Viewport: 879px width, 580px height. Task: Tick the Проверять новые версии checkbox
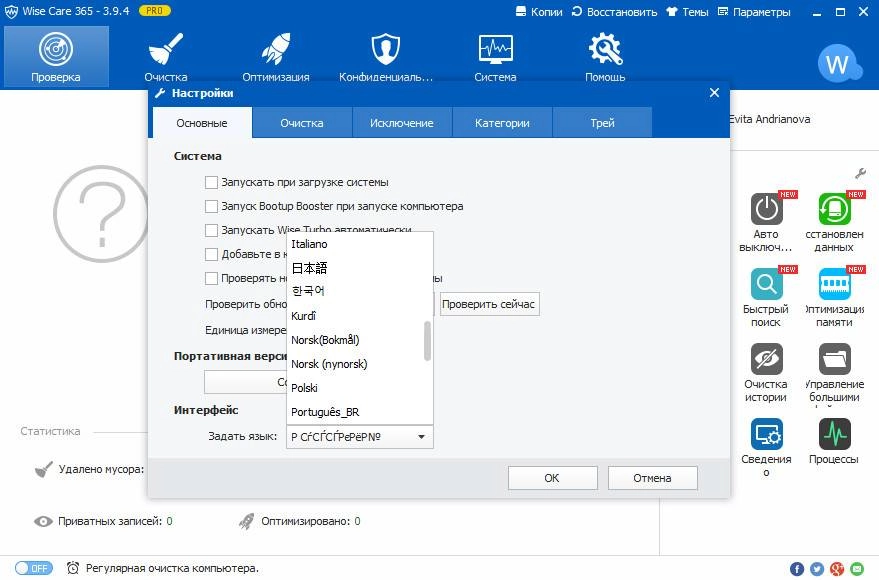(x=211, y=278)
